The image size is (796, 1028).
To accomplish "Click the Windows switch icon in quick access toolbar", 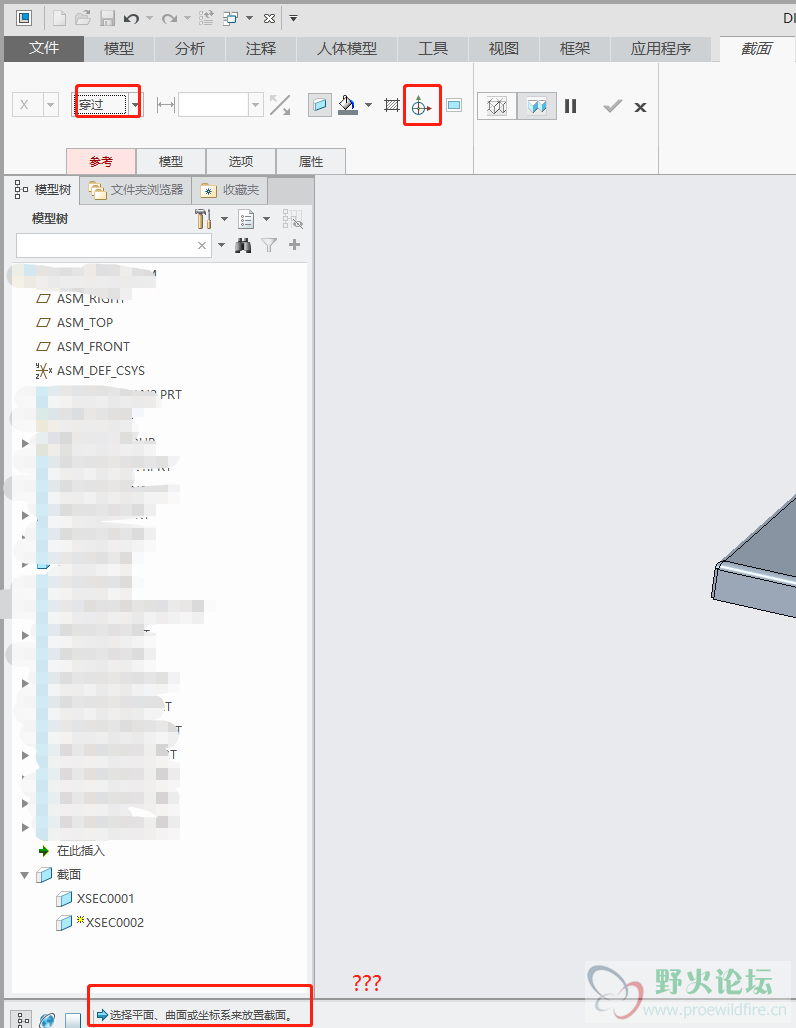I will pos(230,18).
